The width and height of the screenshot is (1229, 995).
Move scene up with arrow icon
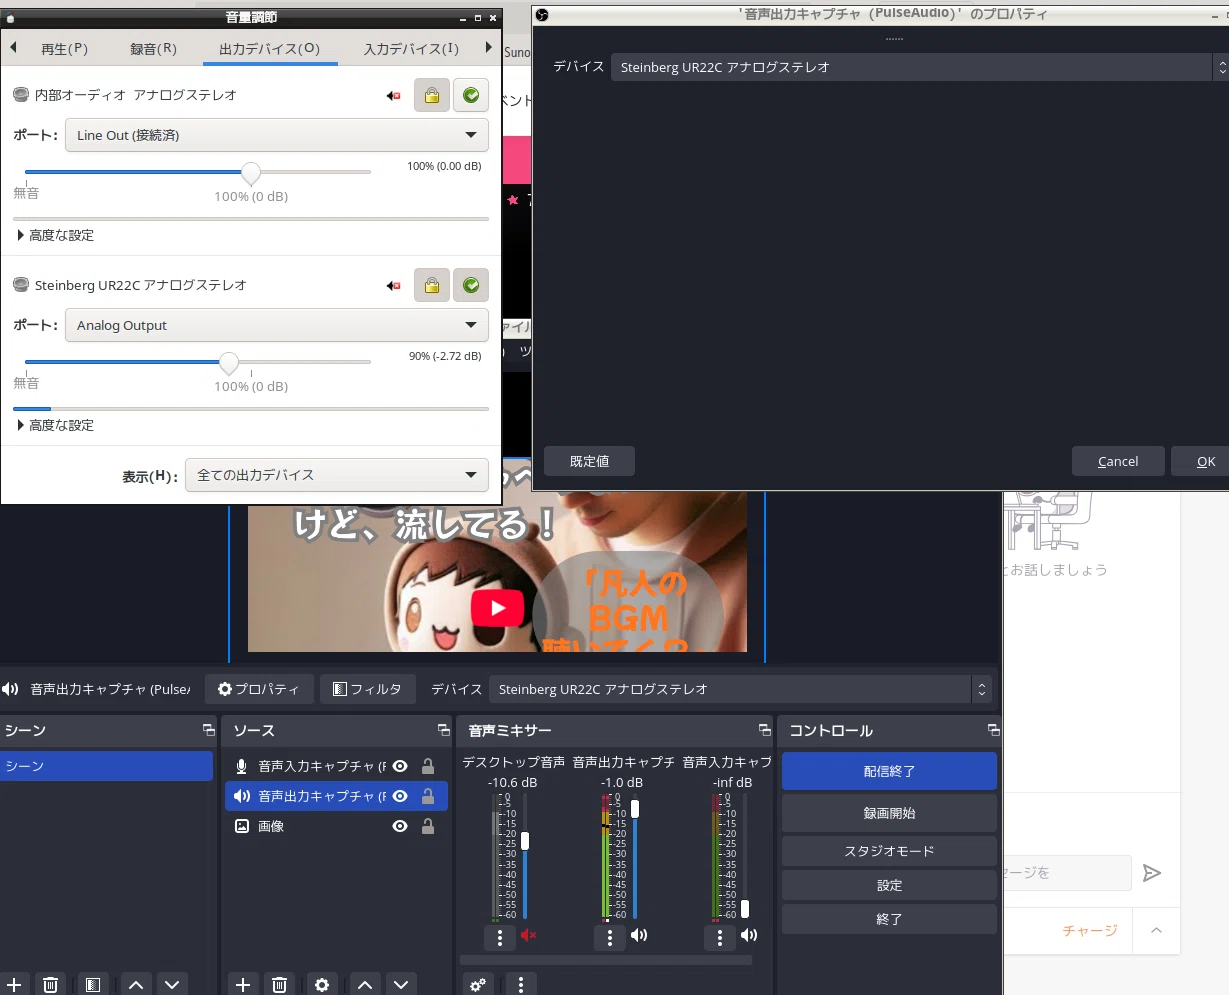(x=136, y=985)
